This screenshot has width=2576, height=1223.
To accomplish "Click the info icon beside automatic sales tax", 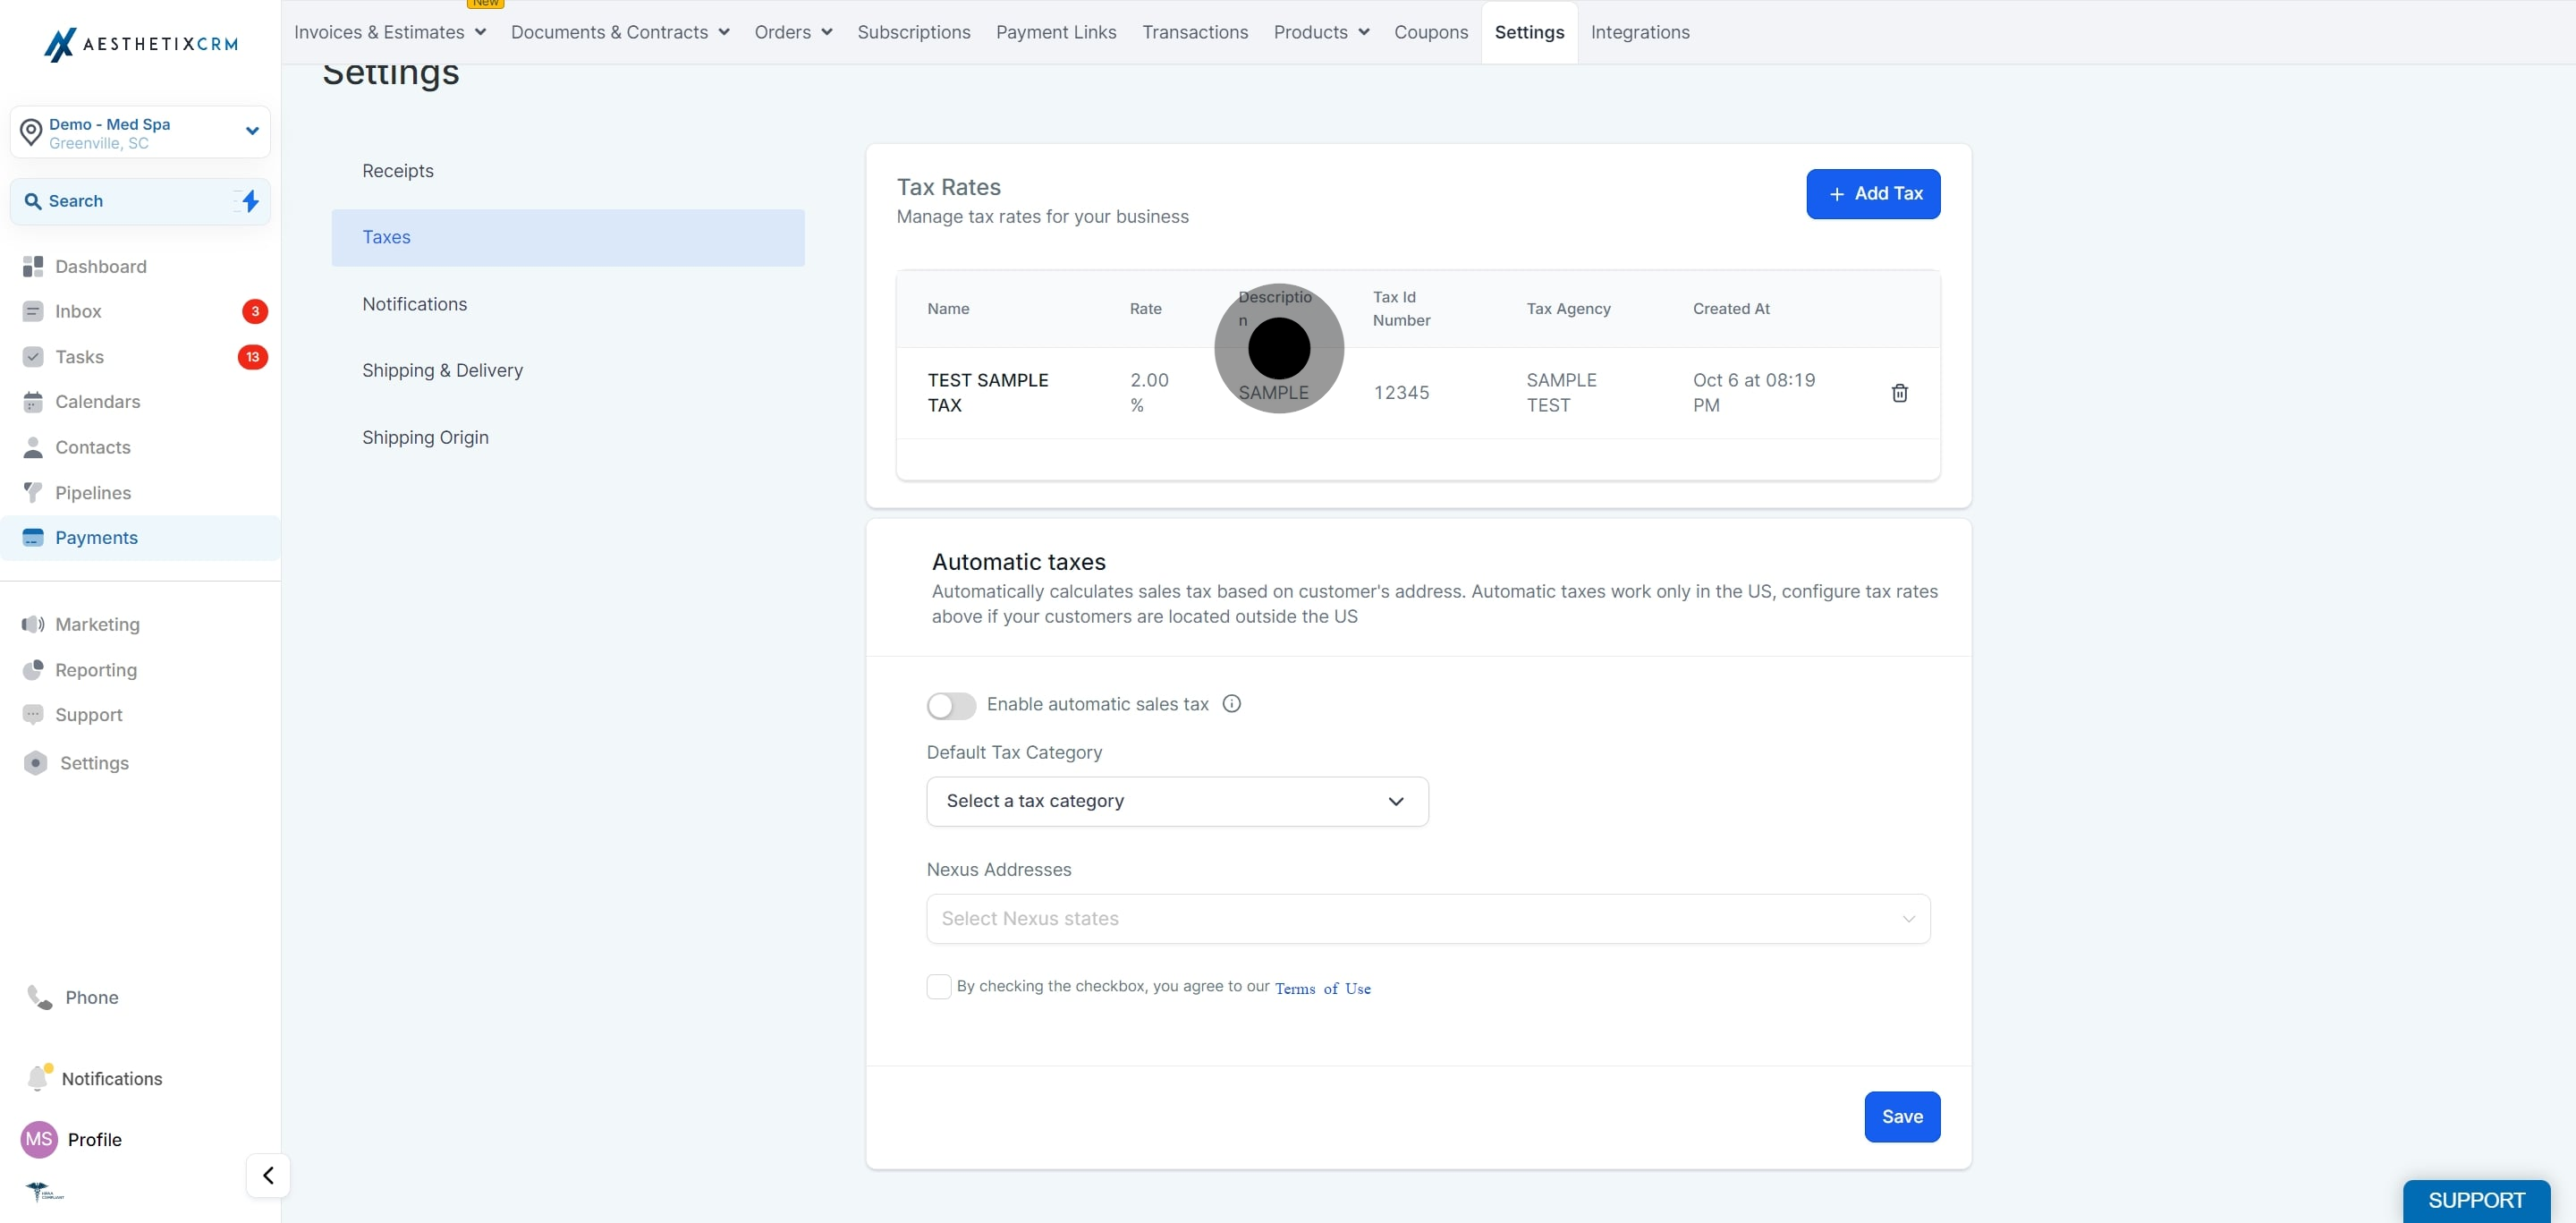I will coord(1231,704).
